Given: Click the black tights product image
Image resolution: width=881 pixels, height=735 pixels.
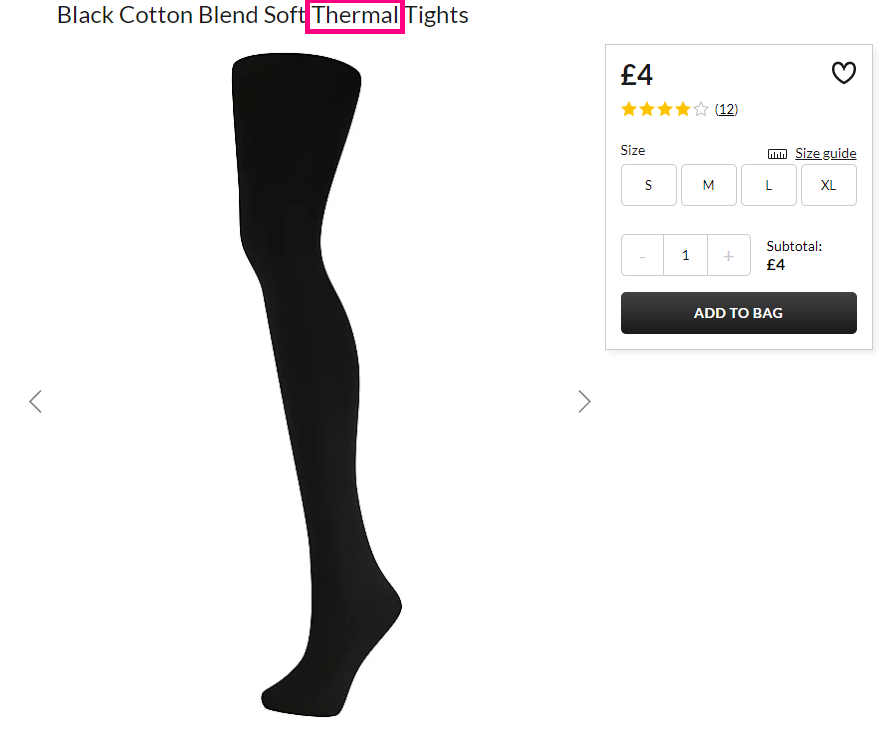Looking at the screenshot, I should [x=317, y=385].
